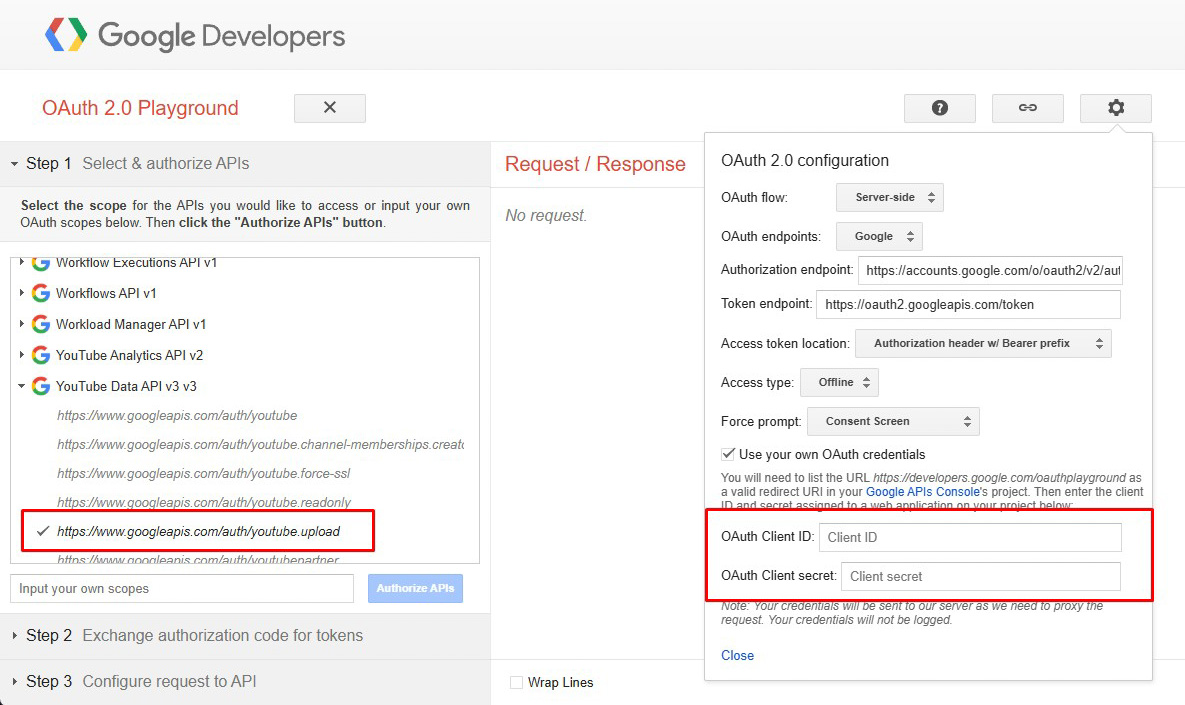This screenshot has height=705, width=1185.
Task: Deselect the auth/youtube.upload scope
Action: coord(198,531)
